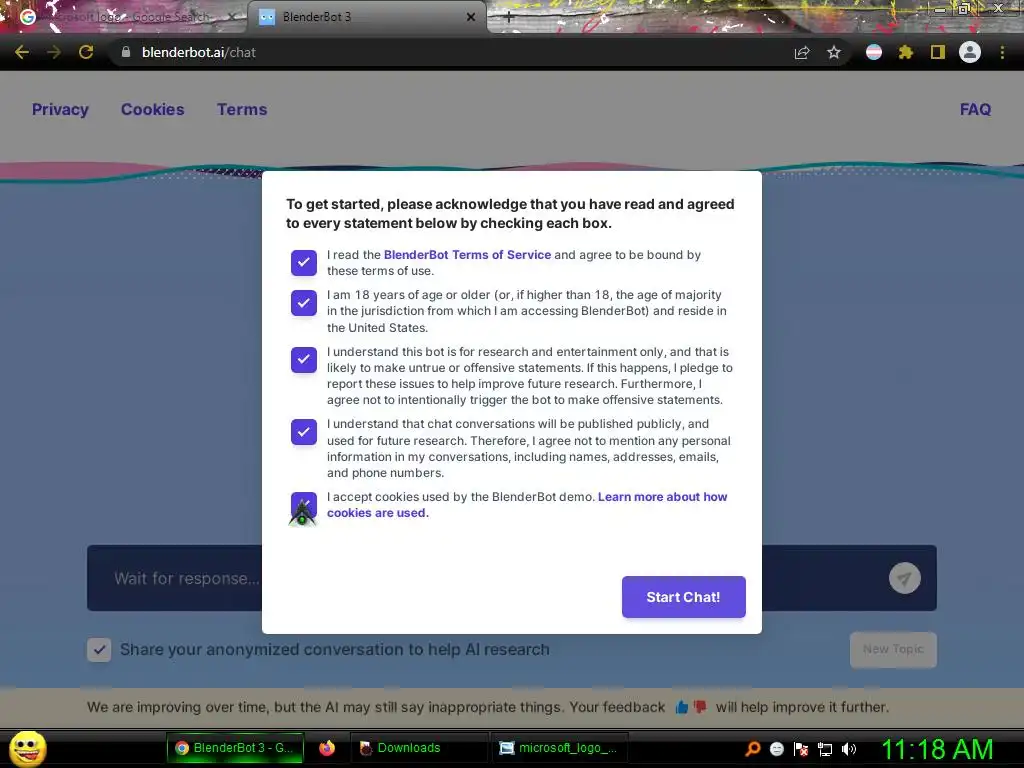Click the orange search tray icon

753,748
